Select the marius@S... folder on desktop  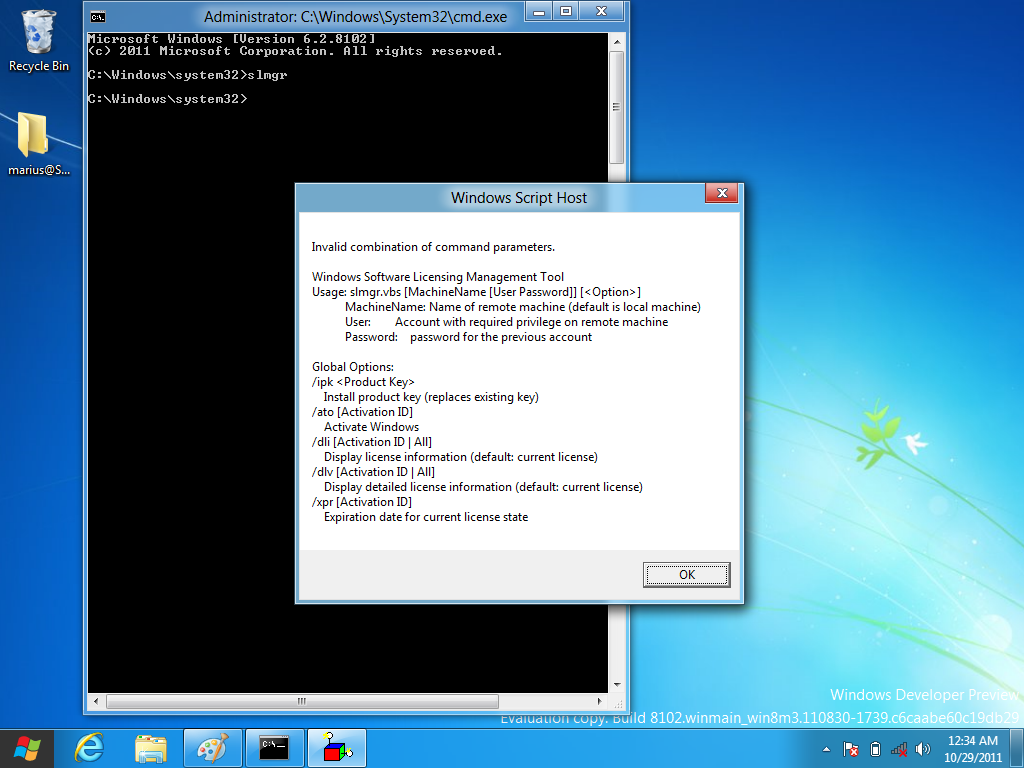click(x=39, y=144)
